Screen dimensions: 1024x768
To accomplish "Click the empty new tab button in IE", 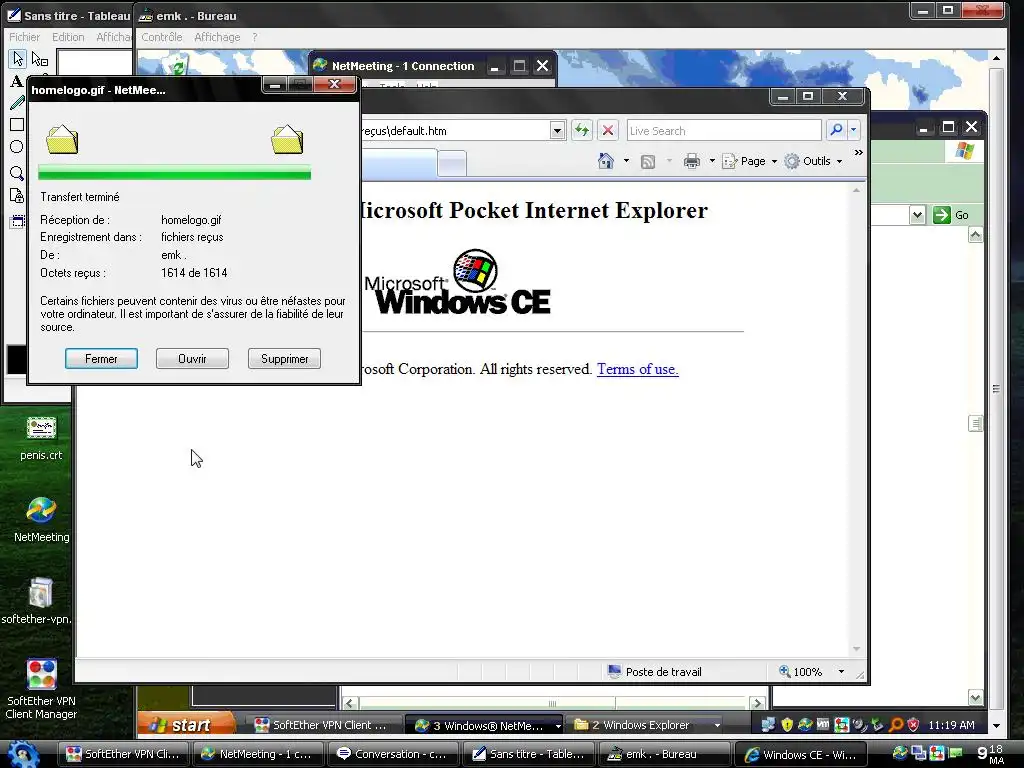I will [x=452, y=163].
